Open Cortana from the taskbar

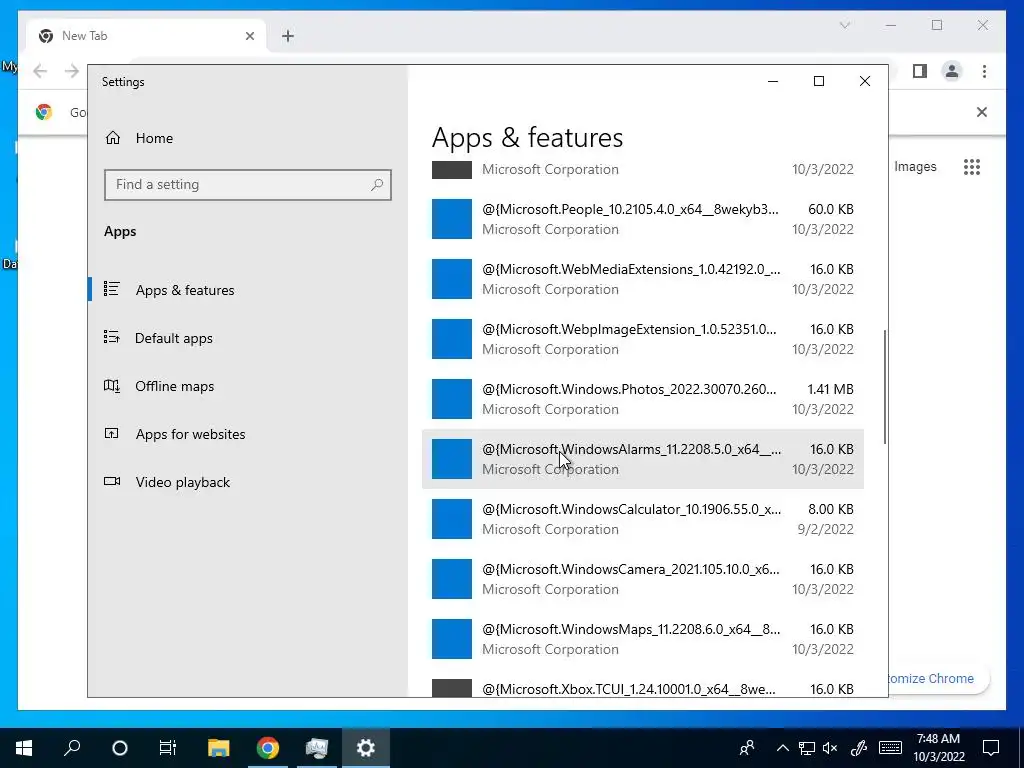click(120, 748)
